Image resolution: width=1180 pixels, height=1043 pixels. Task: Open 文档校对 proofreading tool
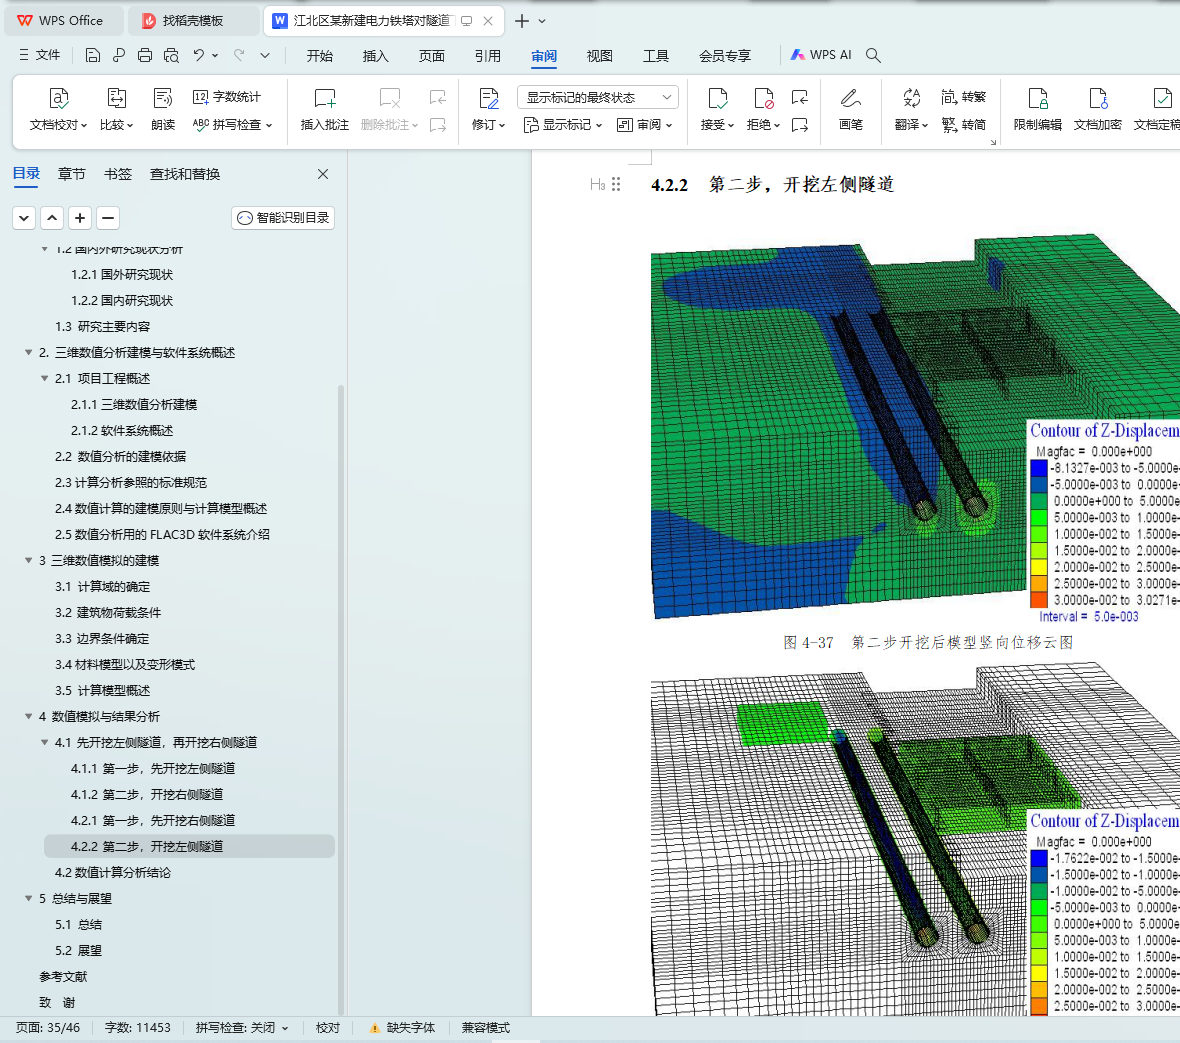coord(59,110)
